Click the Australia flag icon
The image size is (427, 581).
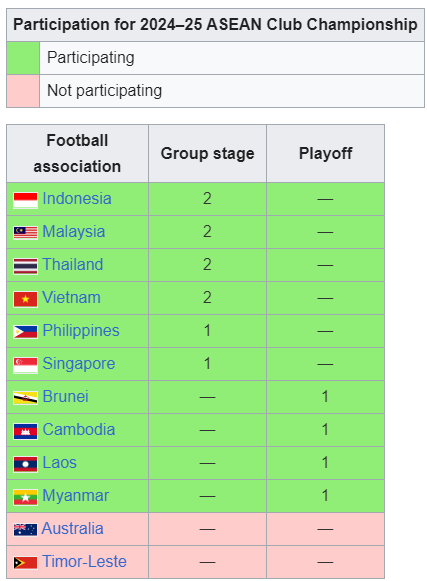click(x=25, y=530)
